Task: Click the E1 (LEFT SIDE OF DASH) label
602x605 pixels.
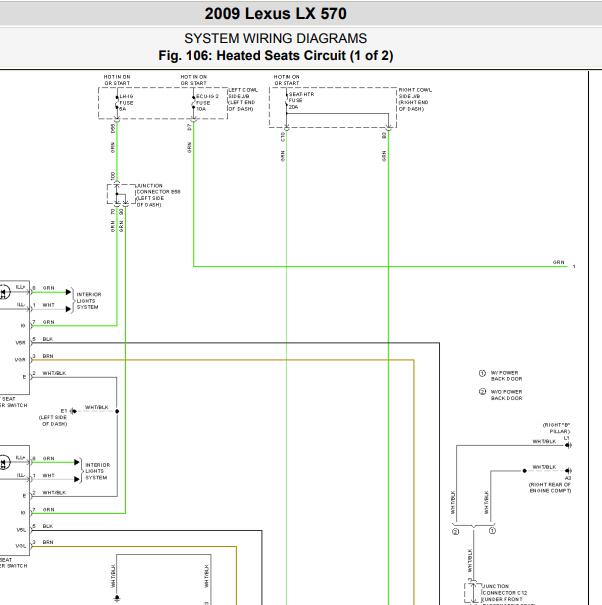Action: click(54, 417)
